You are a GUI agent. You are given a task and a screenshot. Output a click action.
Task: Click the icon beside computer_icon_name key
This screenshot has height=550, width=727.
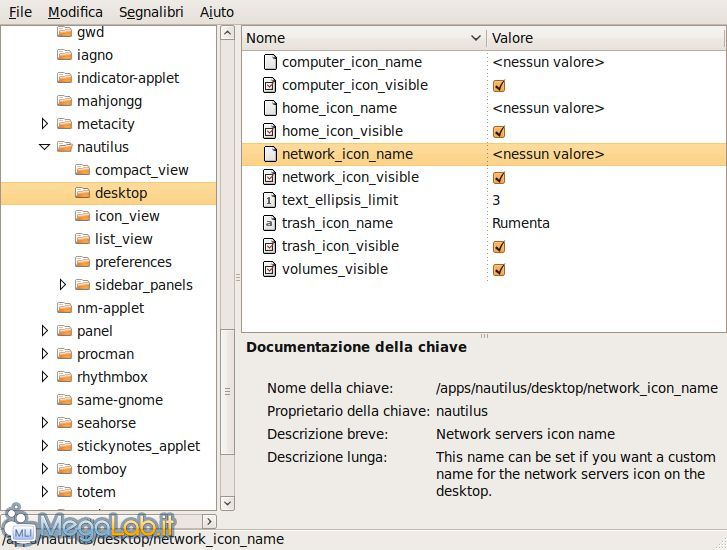[269, 62]
